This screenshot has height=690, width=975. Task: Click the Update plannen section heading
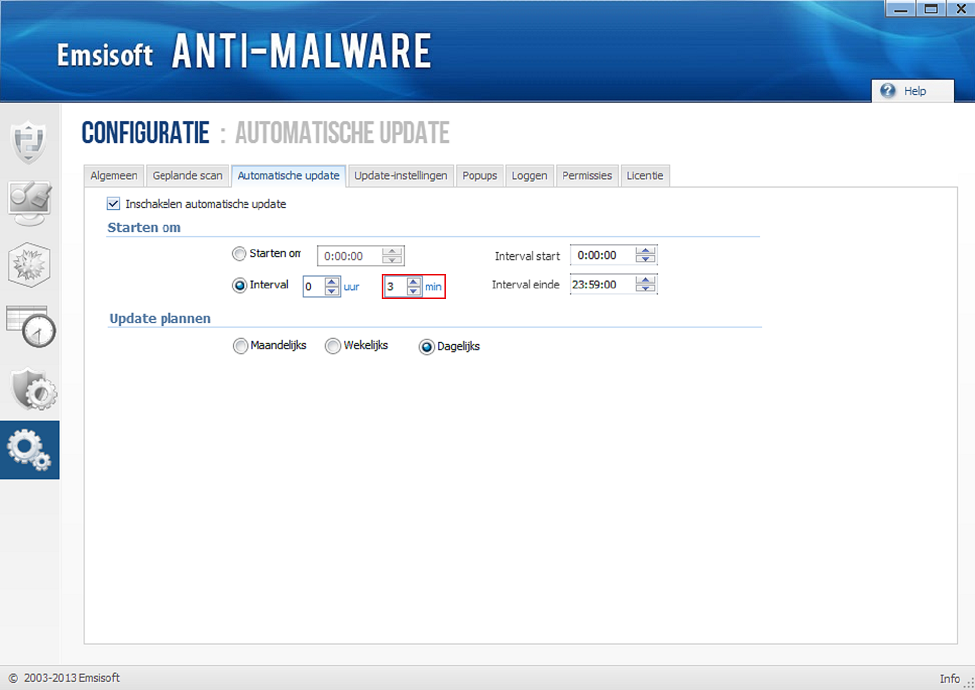point(160,318)
